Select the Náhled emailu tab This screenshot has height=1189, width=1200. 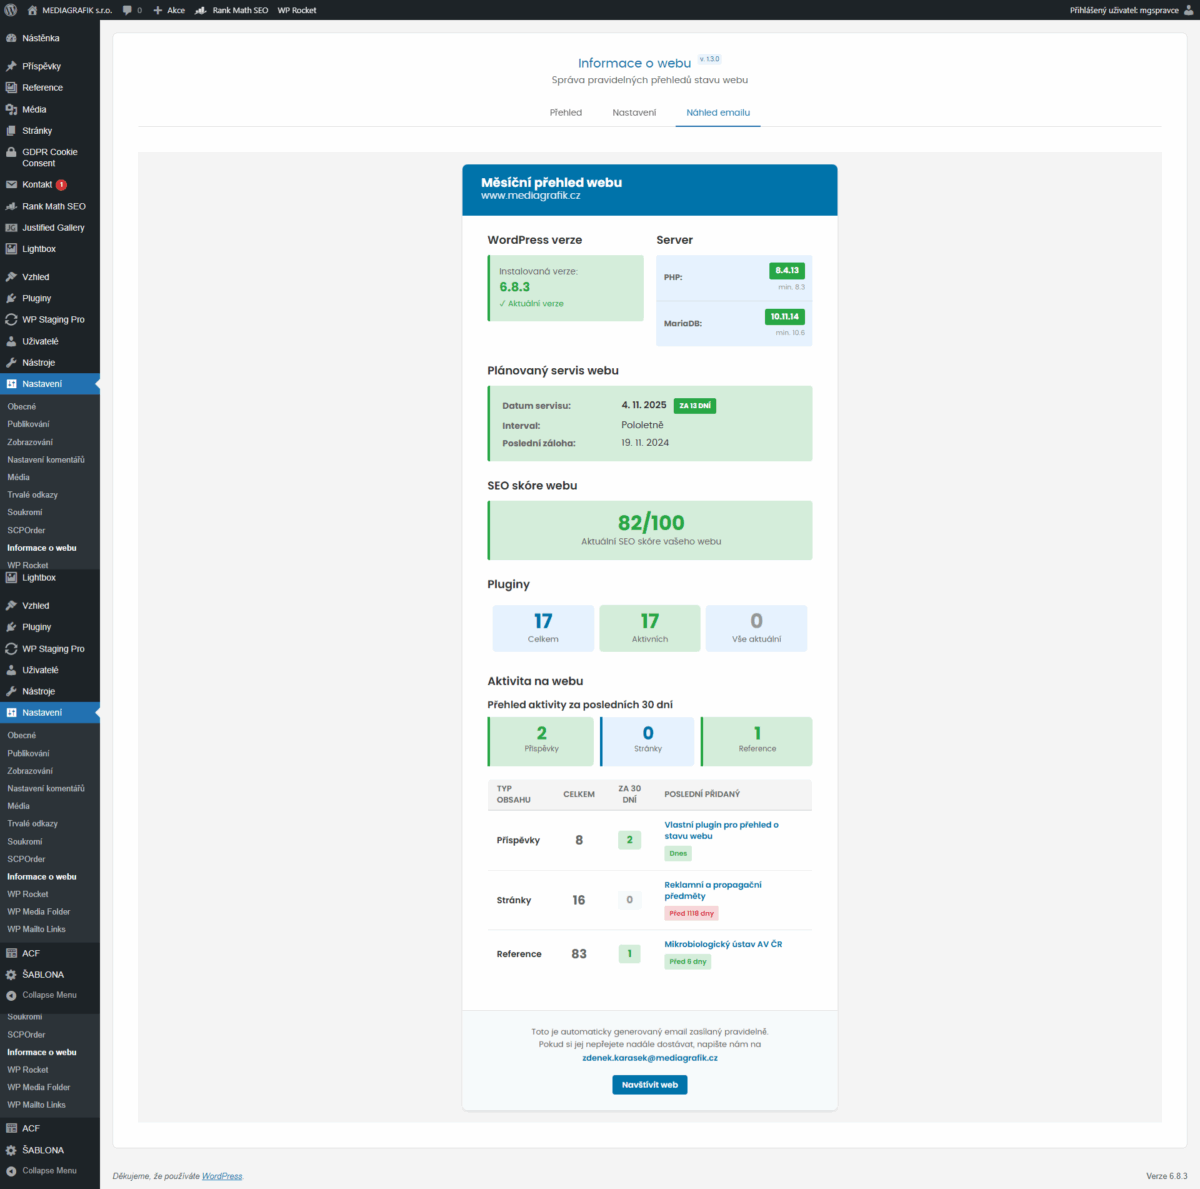pyautogui.click(x=718, y=113)
